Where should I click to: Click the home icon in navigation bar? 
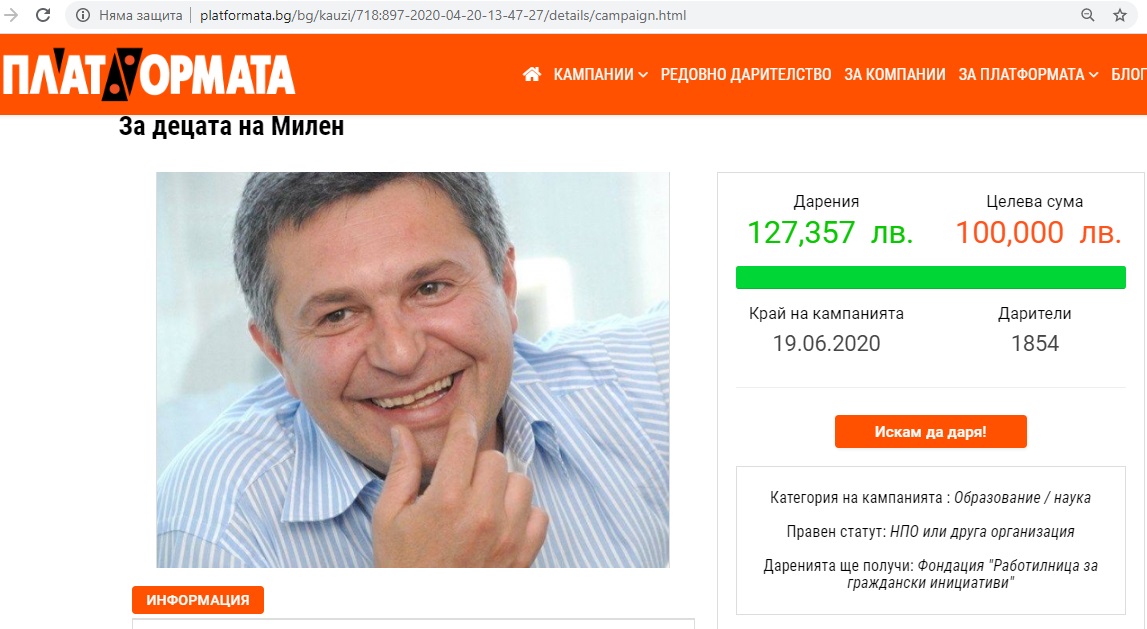(x=532, y=74)
